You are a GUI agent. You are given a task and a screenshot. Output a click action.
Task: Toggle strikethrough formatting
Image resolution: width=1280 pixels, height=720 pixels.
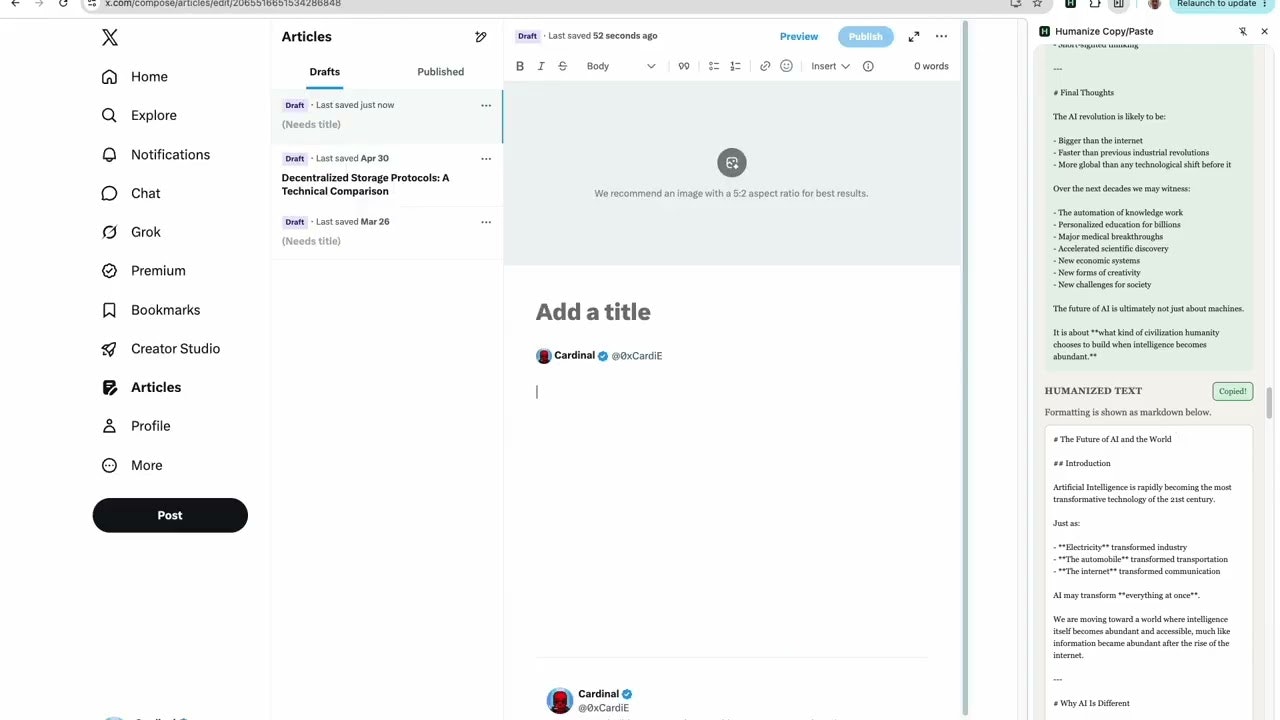562,66
